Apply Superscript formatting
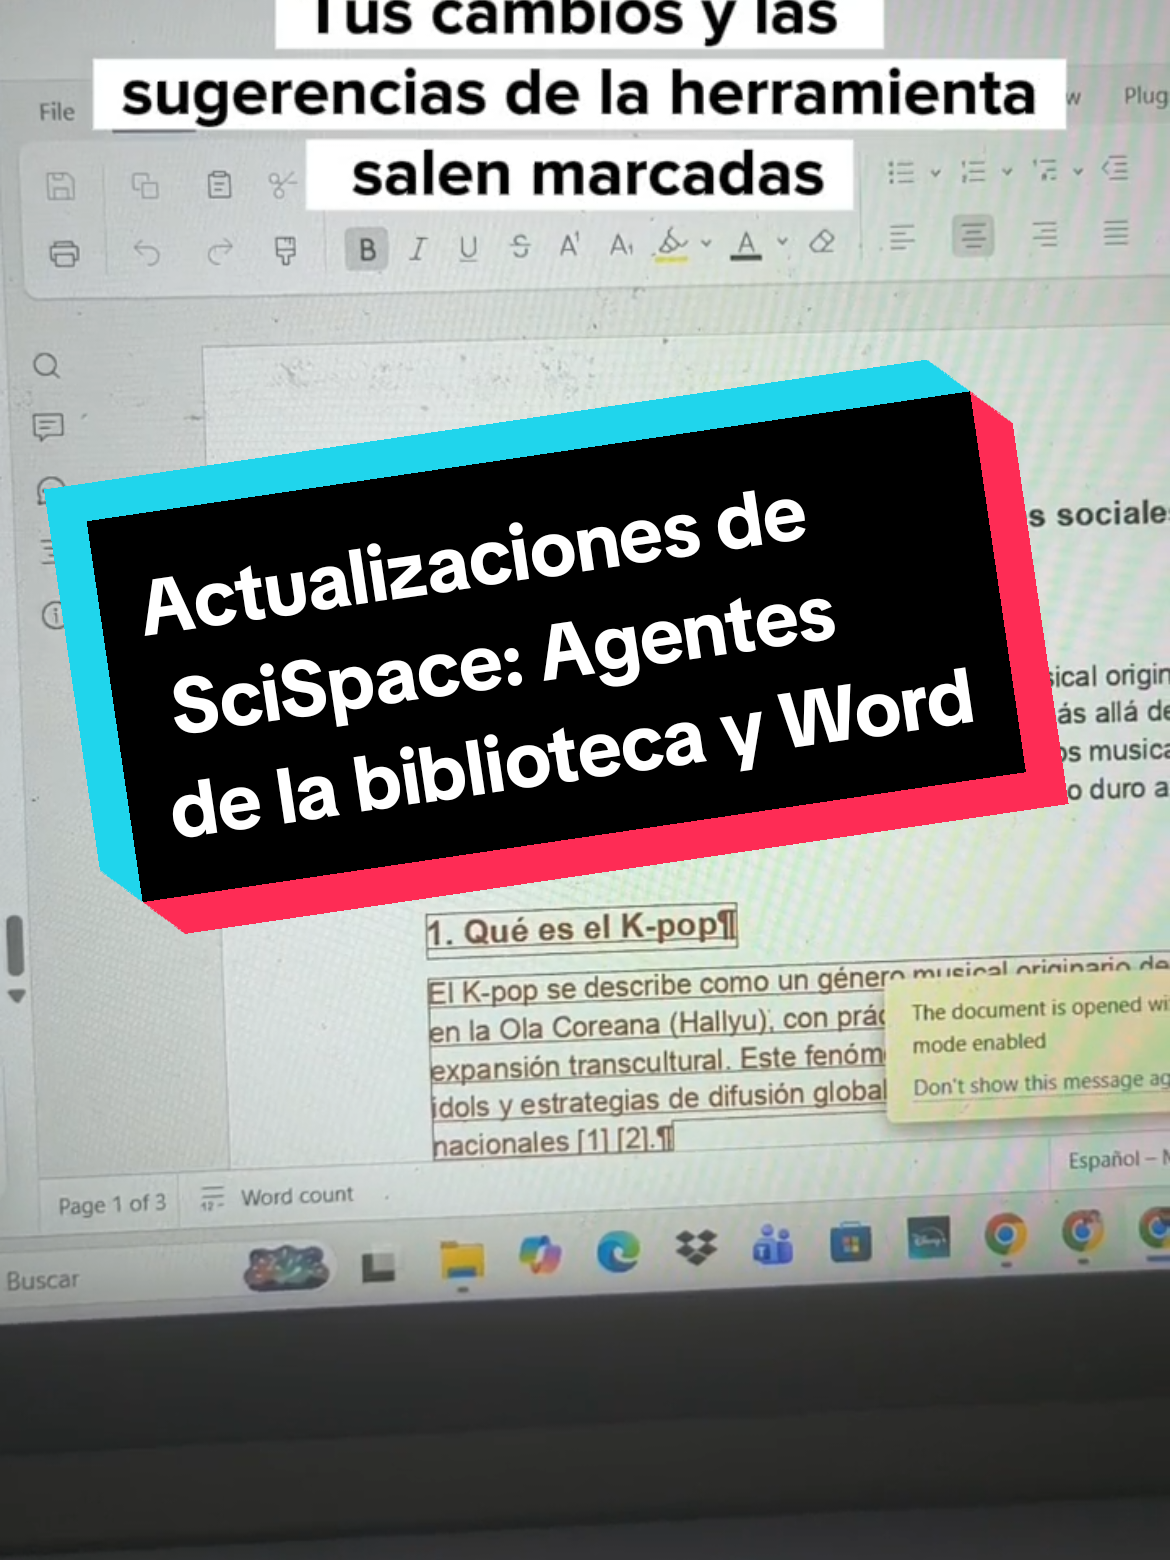The image size is (1170, 1560). tap(570, 244)
